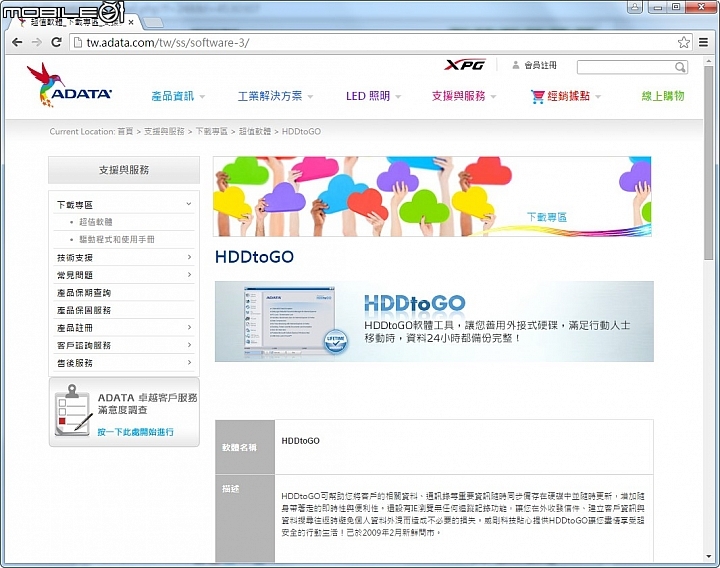720x568 pixels.
Task: Click the 首頁 breadcrumb link
Action: tap(125, 131)
